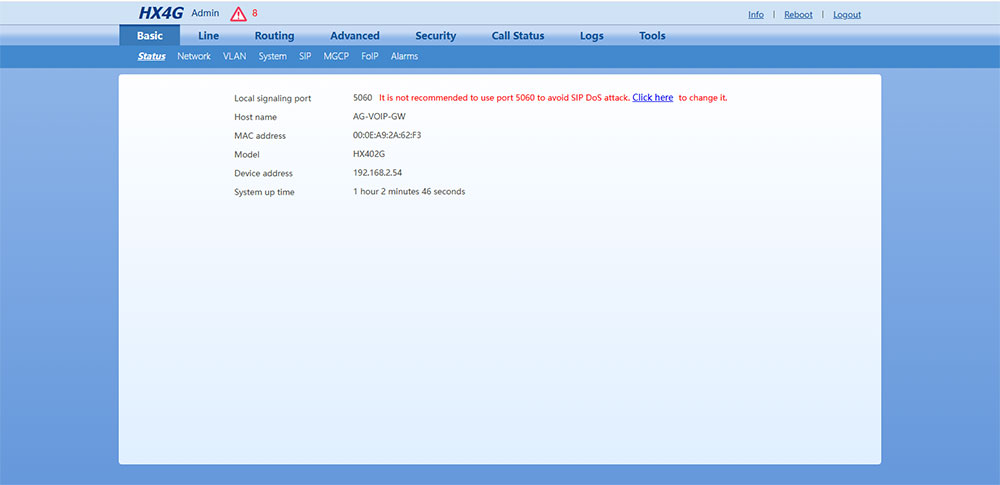Open the SIP submenu page

(x=305, y=57)
